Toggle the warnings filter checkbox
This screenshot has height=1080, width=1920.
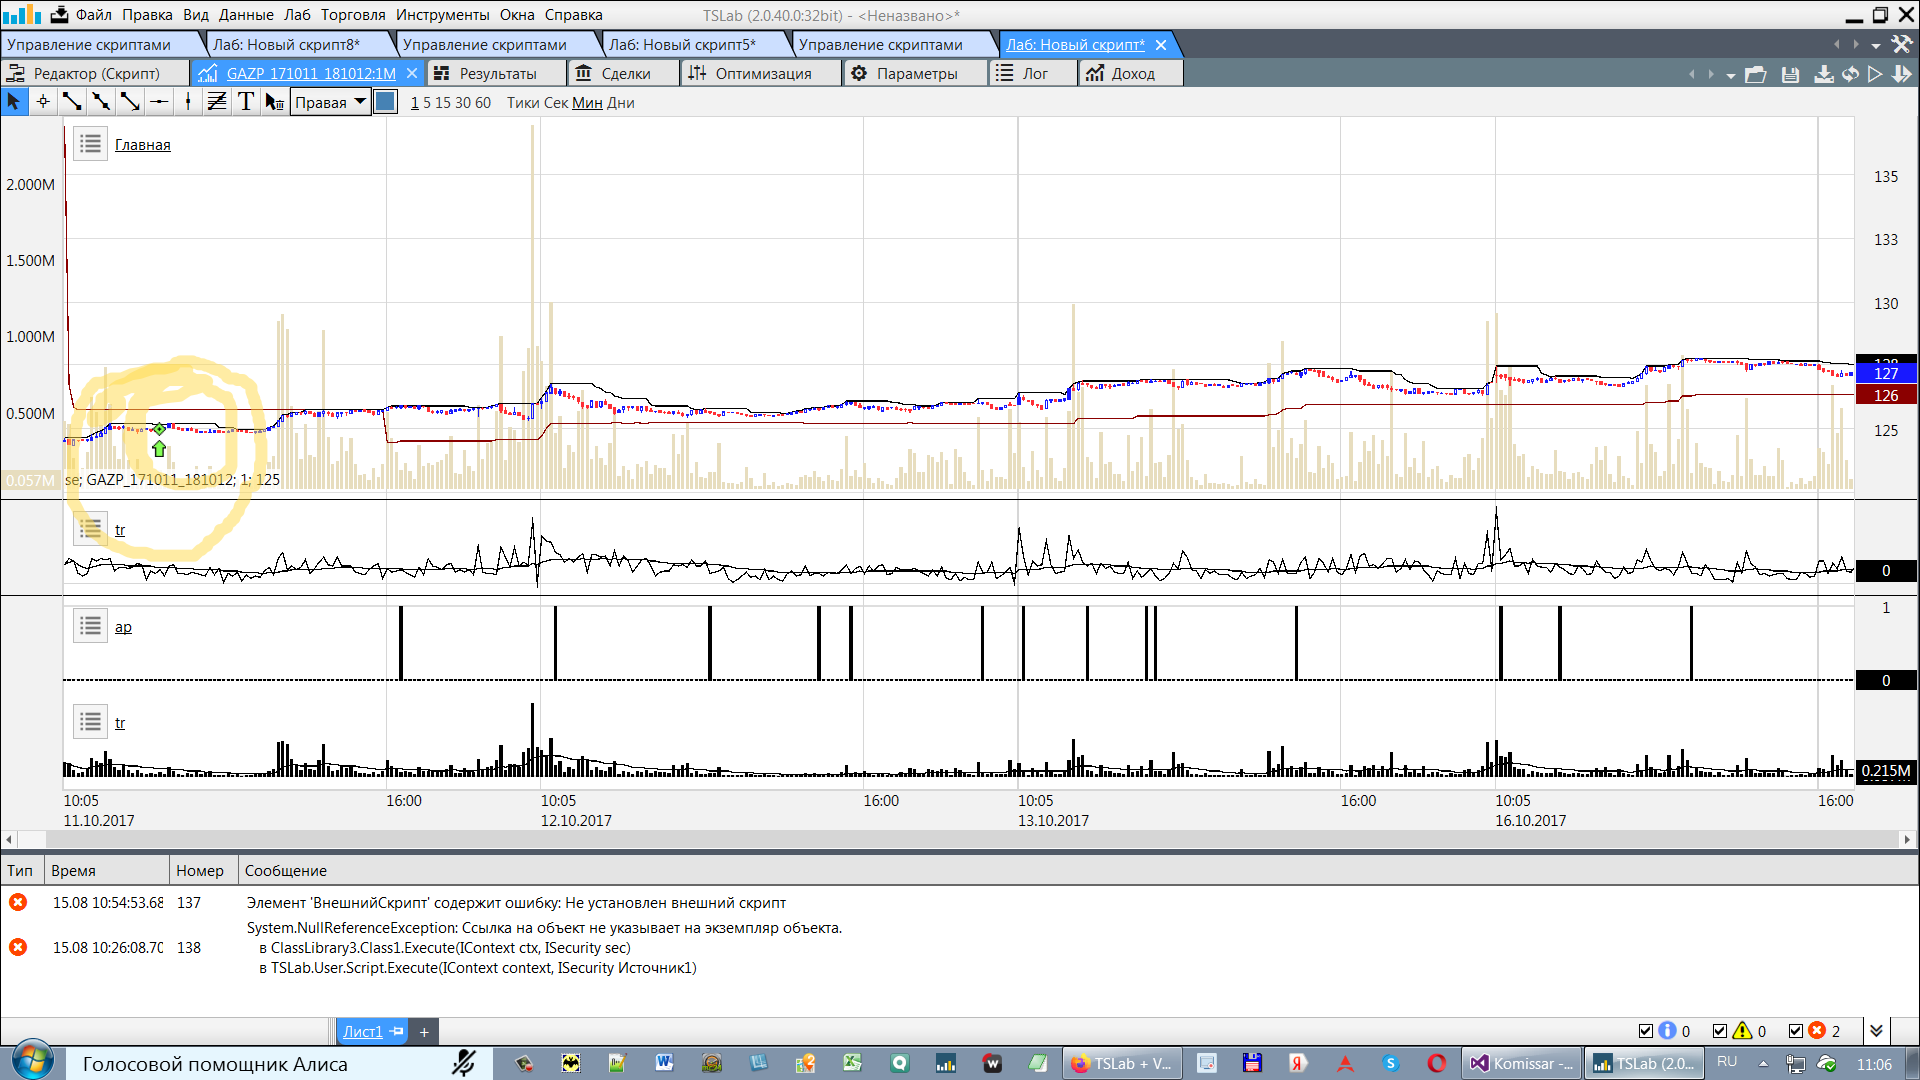pyautogui.click(x=1720, y=1031)
